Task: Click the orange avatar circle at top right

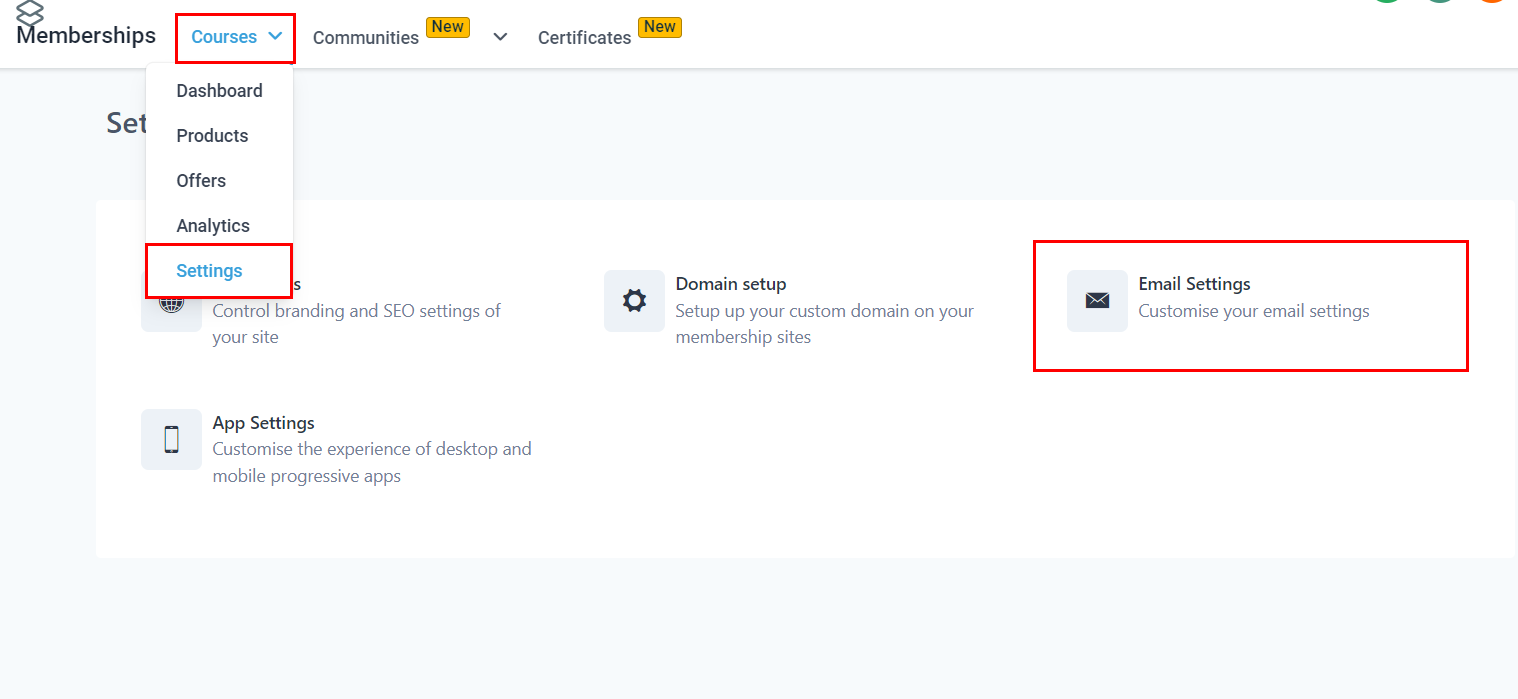Action: tap(1492, 3)
